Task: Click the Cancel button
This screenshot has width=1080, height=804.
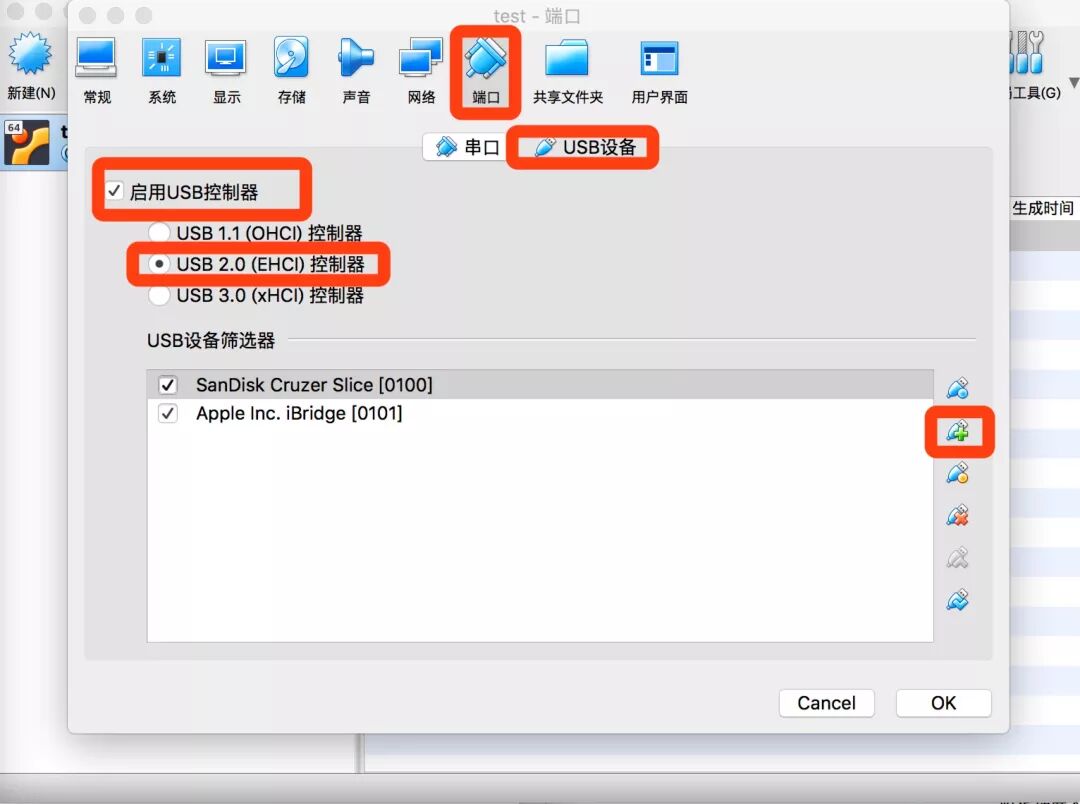Action: pyautogui.click(x=827, y=703)
